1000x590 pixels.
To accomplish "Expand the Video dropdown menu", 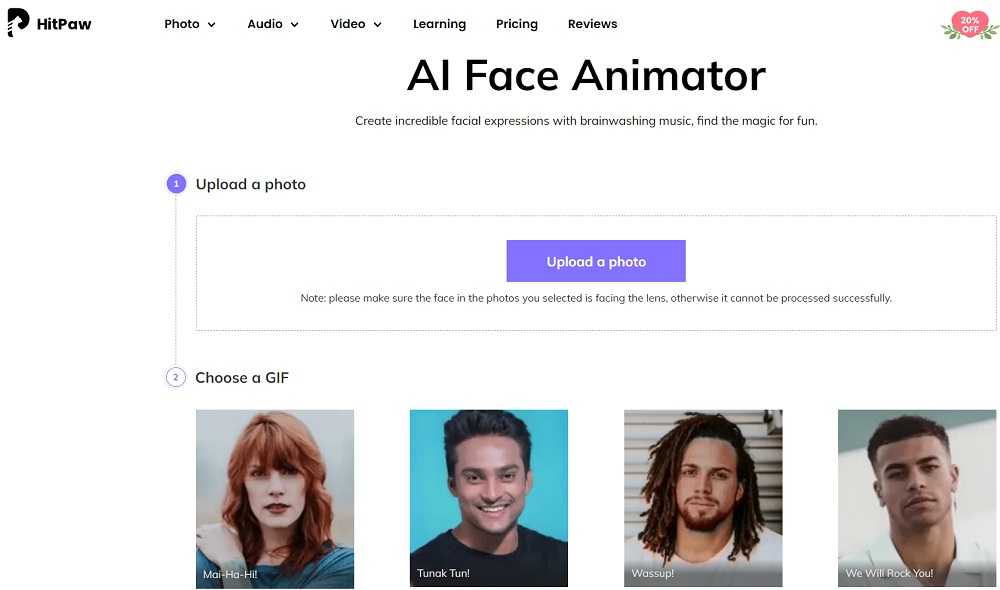I will [x=356, y=24].
